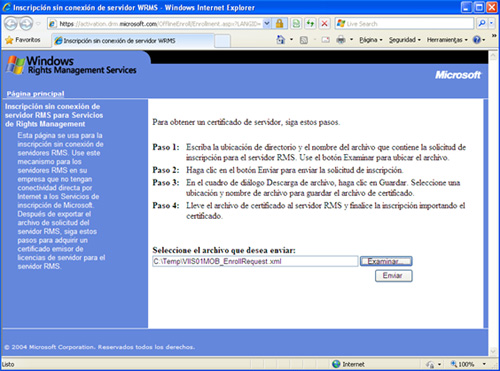Viewport: 500px width, 371px height.
Task: Open the Seguridad menu
Action: tap(405, 40)
